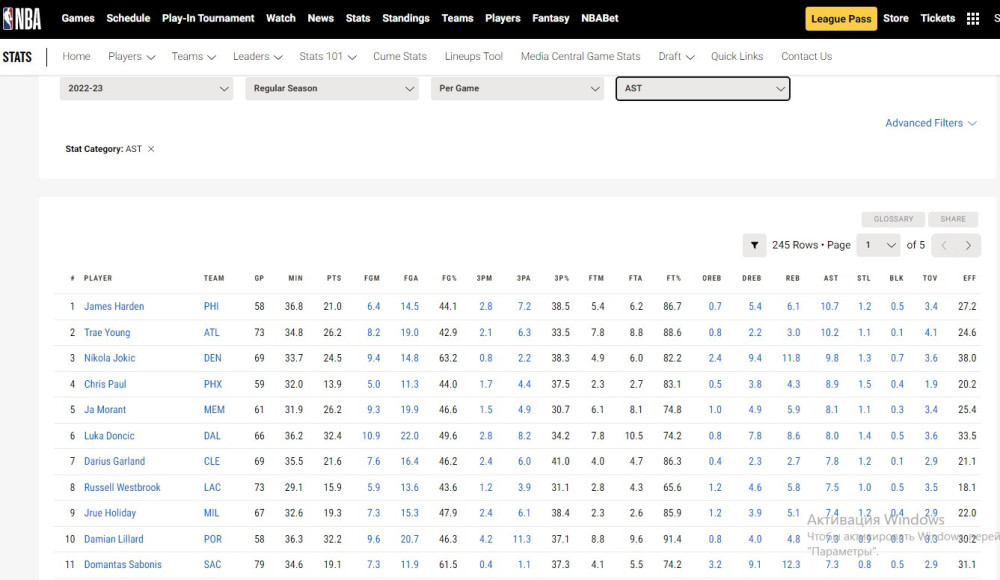Expand Advanced Filters

(930, 123)
